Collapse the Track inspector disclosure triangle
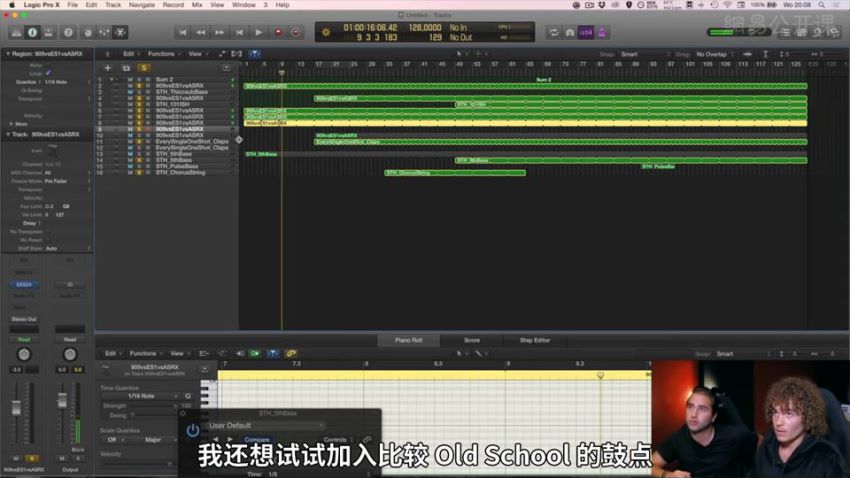This screenshot has height=478, width=850. 8,134
